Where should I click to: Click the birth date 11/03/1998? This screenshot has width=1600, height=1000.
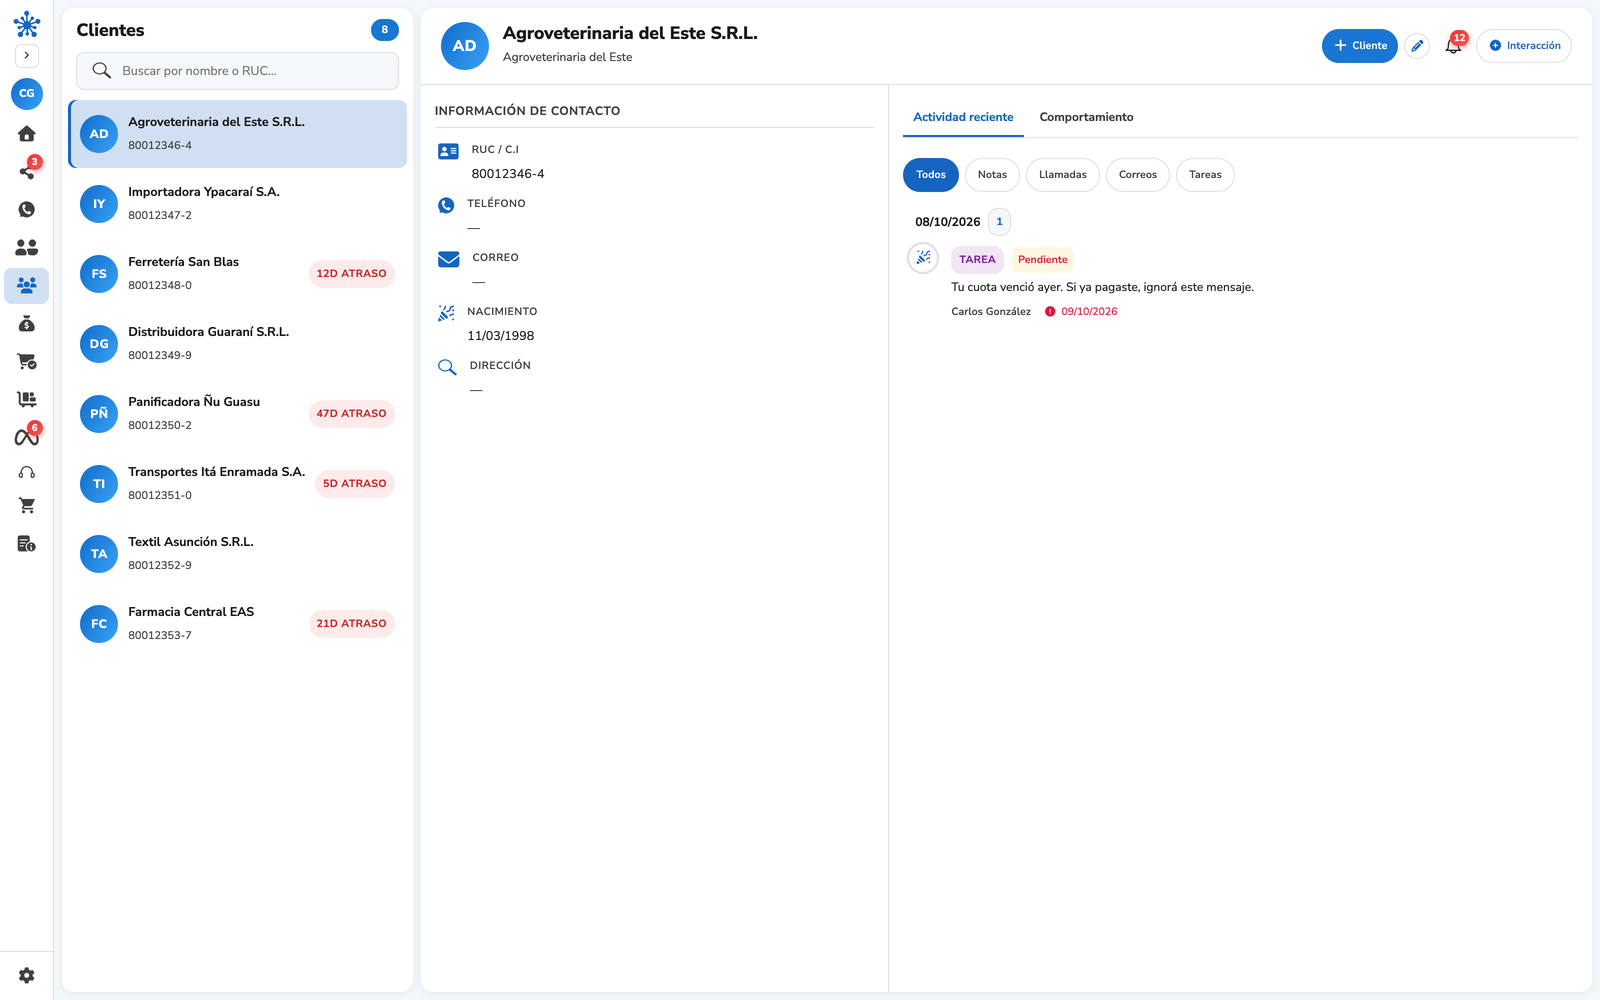(x=501, y=336)
